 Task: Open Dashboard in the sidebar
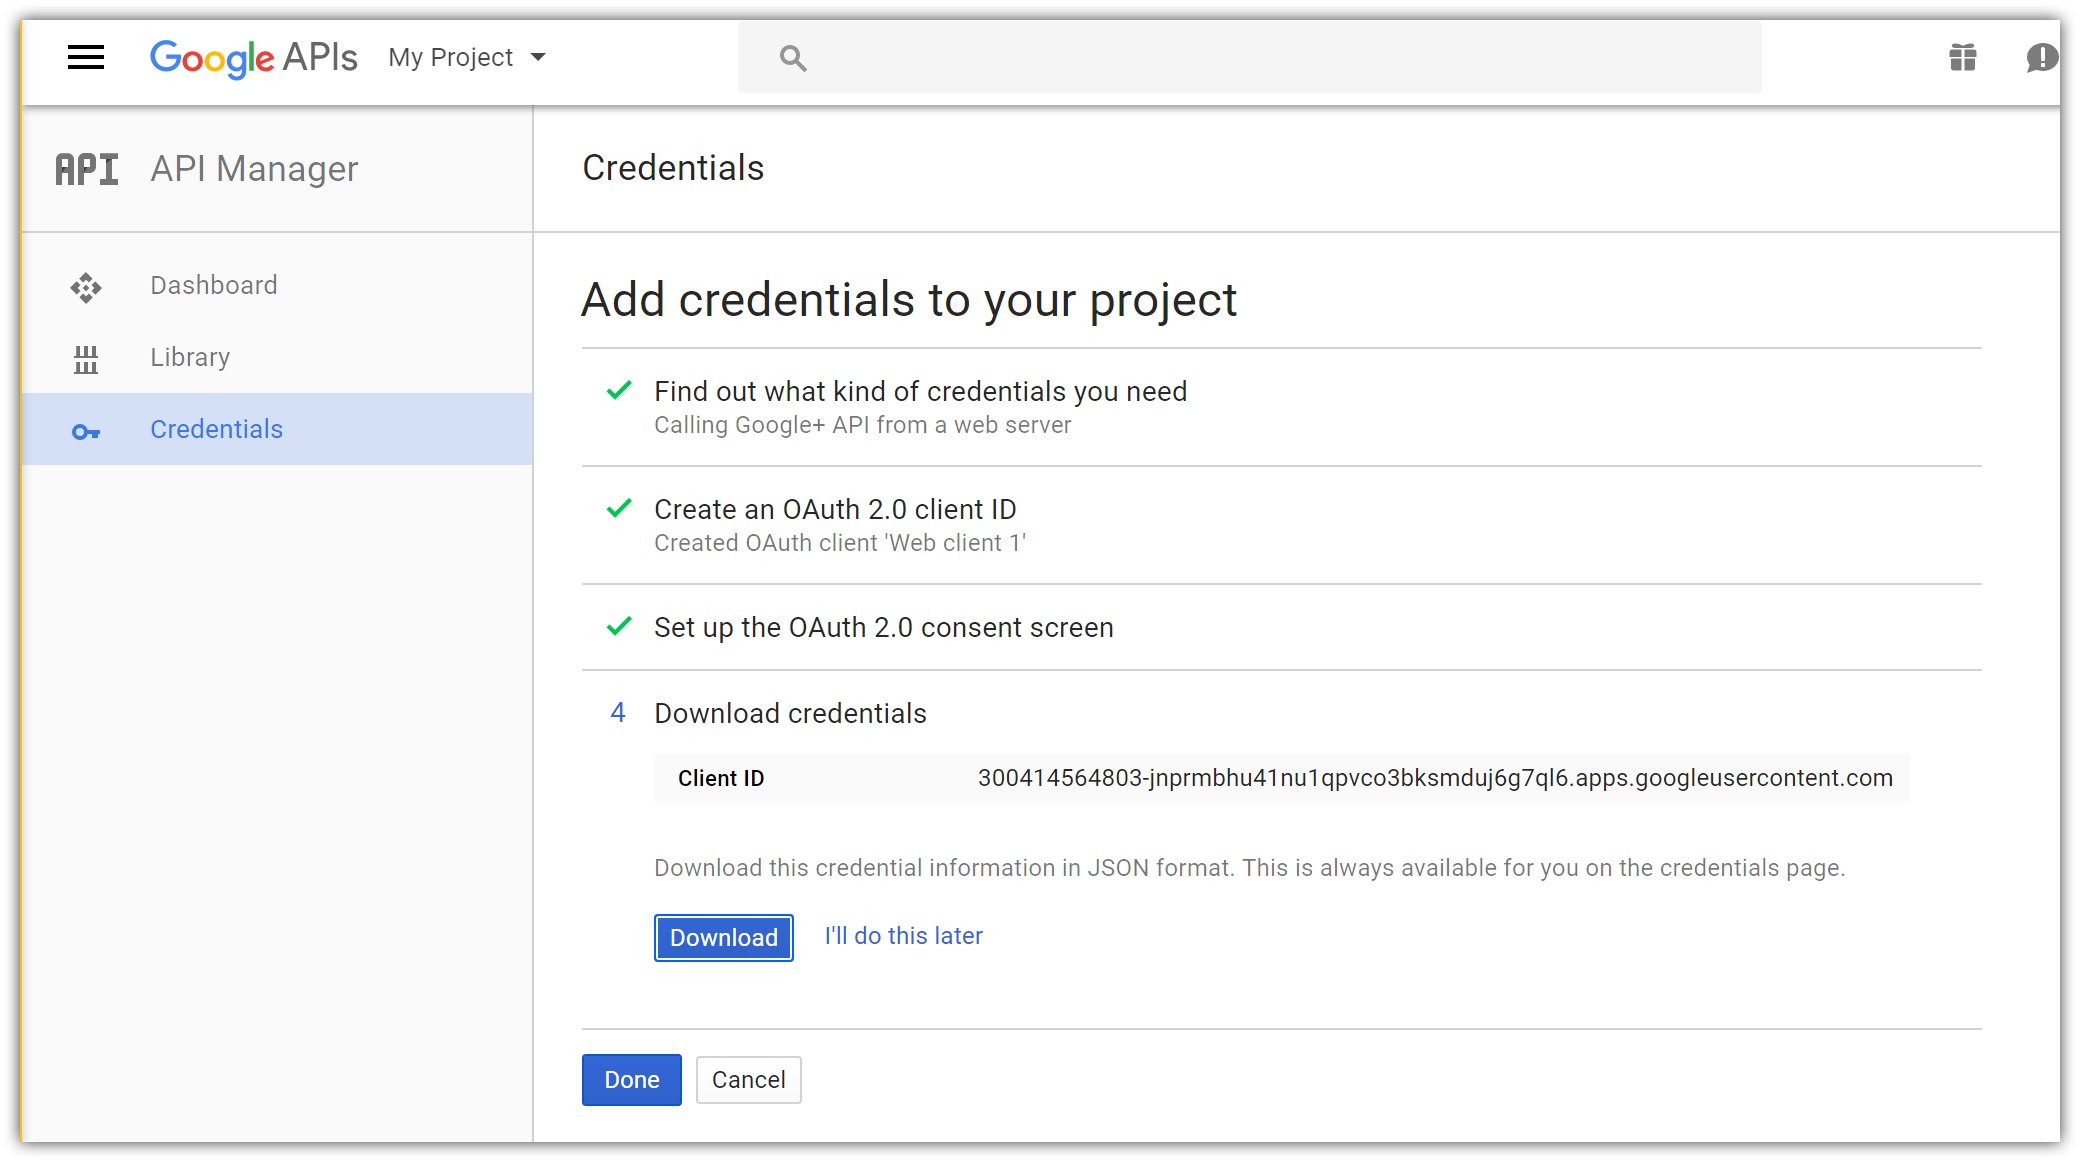click(x=214, y=286)
